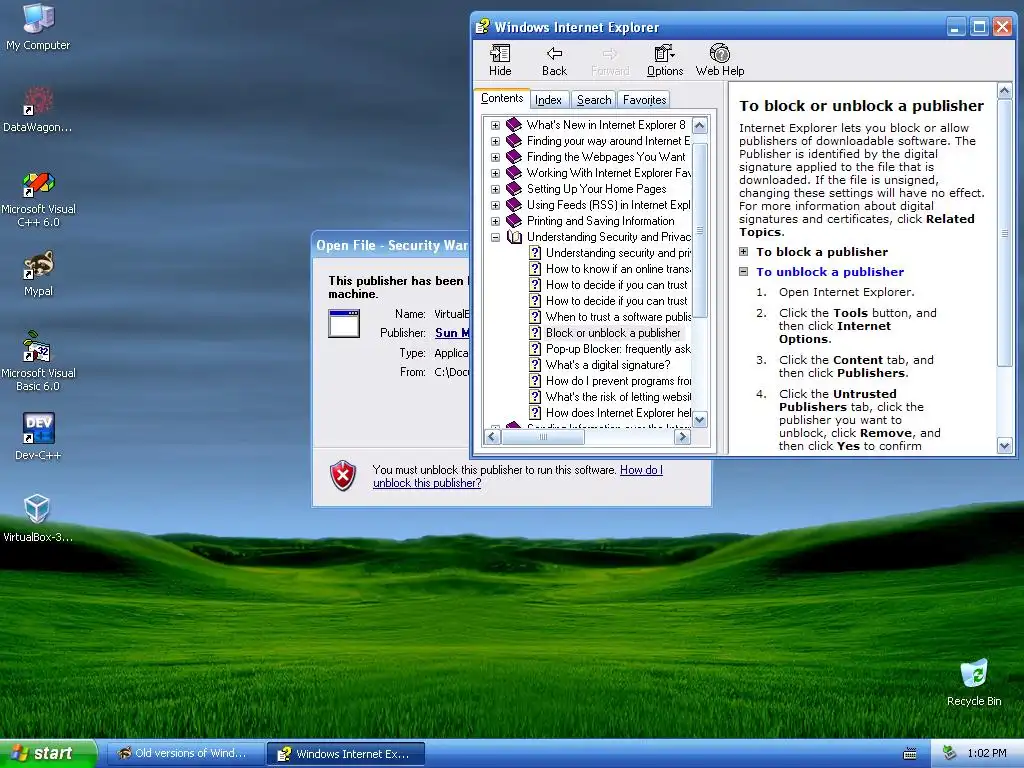The height and width of the screenshot is (768, 1024).
Task: Click scroll down arrow in help article pane
Action: 1004,446
